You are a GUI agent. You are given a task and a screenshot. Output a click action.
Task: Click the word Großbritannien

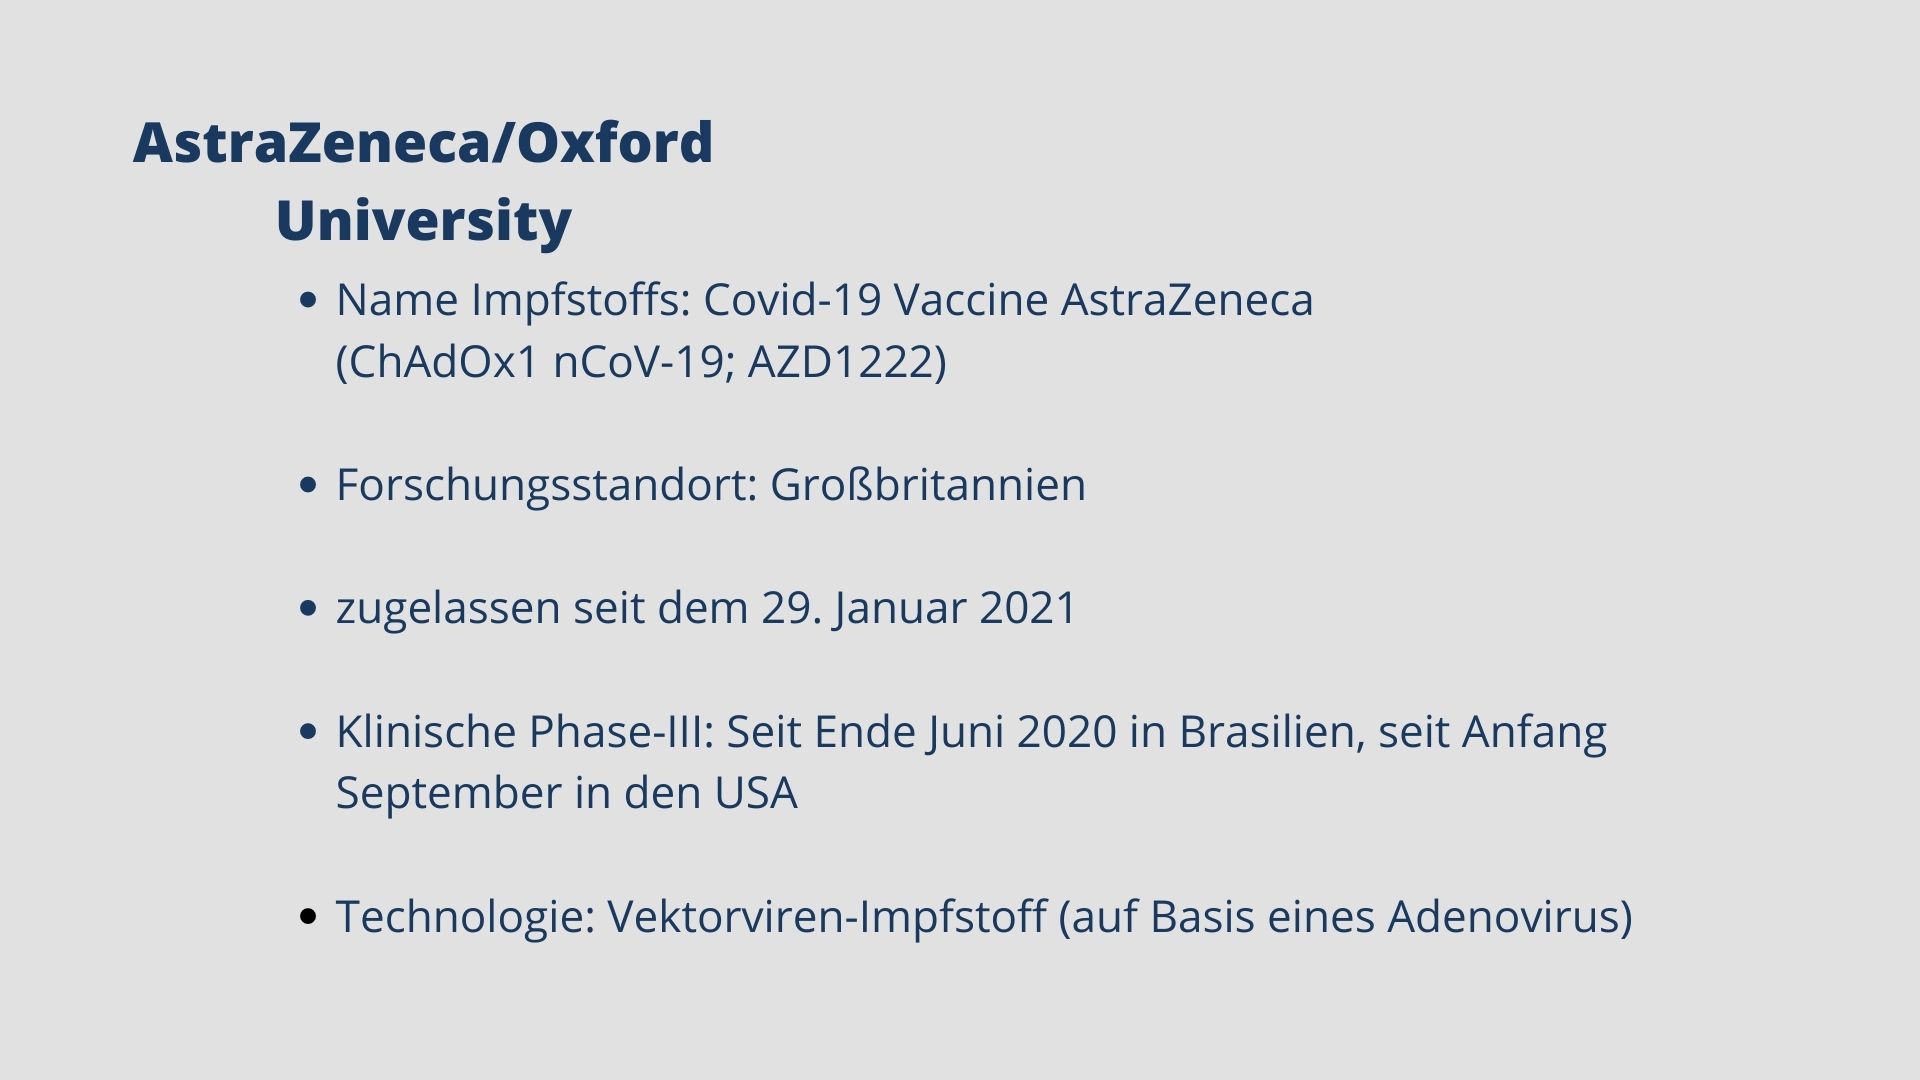(928, 485)
